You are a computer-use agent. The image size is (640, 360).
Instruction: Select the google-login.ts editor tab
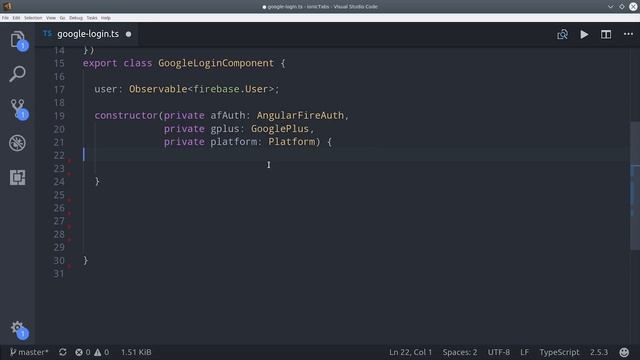[87, 34]
